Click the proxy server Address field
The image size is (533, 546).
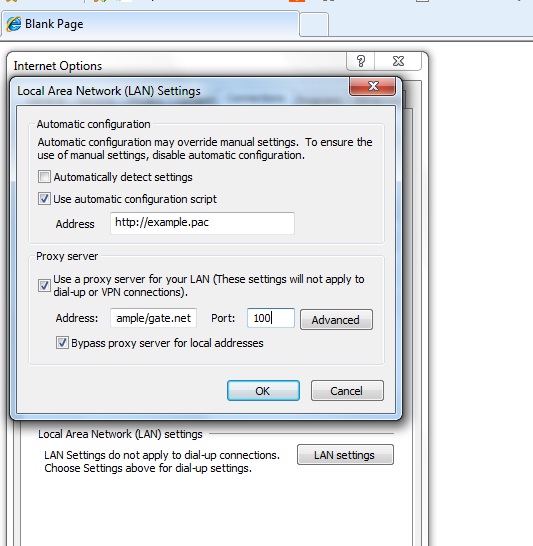coord(154,318)
